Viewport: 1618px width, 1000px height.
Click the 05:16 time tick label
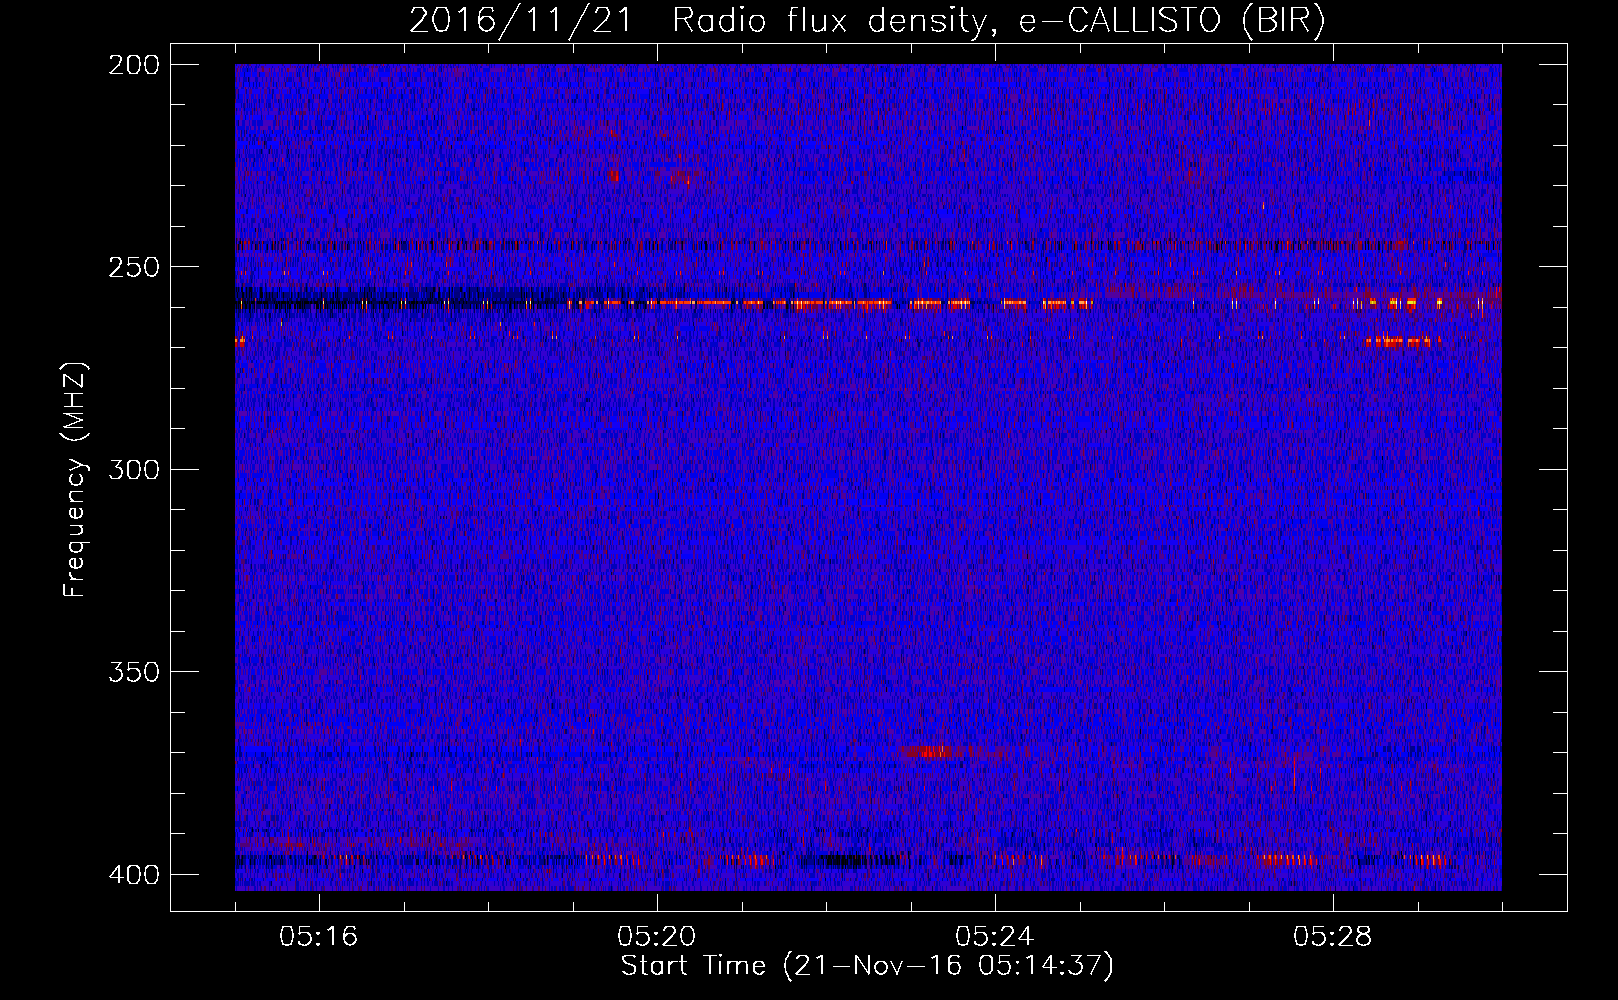319,937
